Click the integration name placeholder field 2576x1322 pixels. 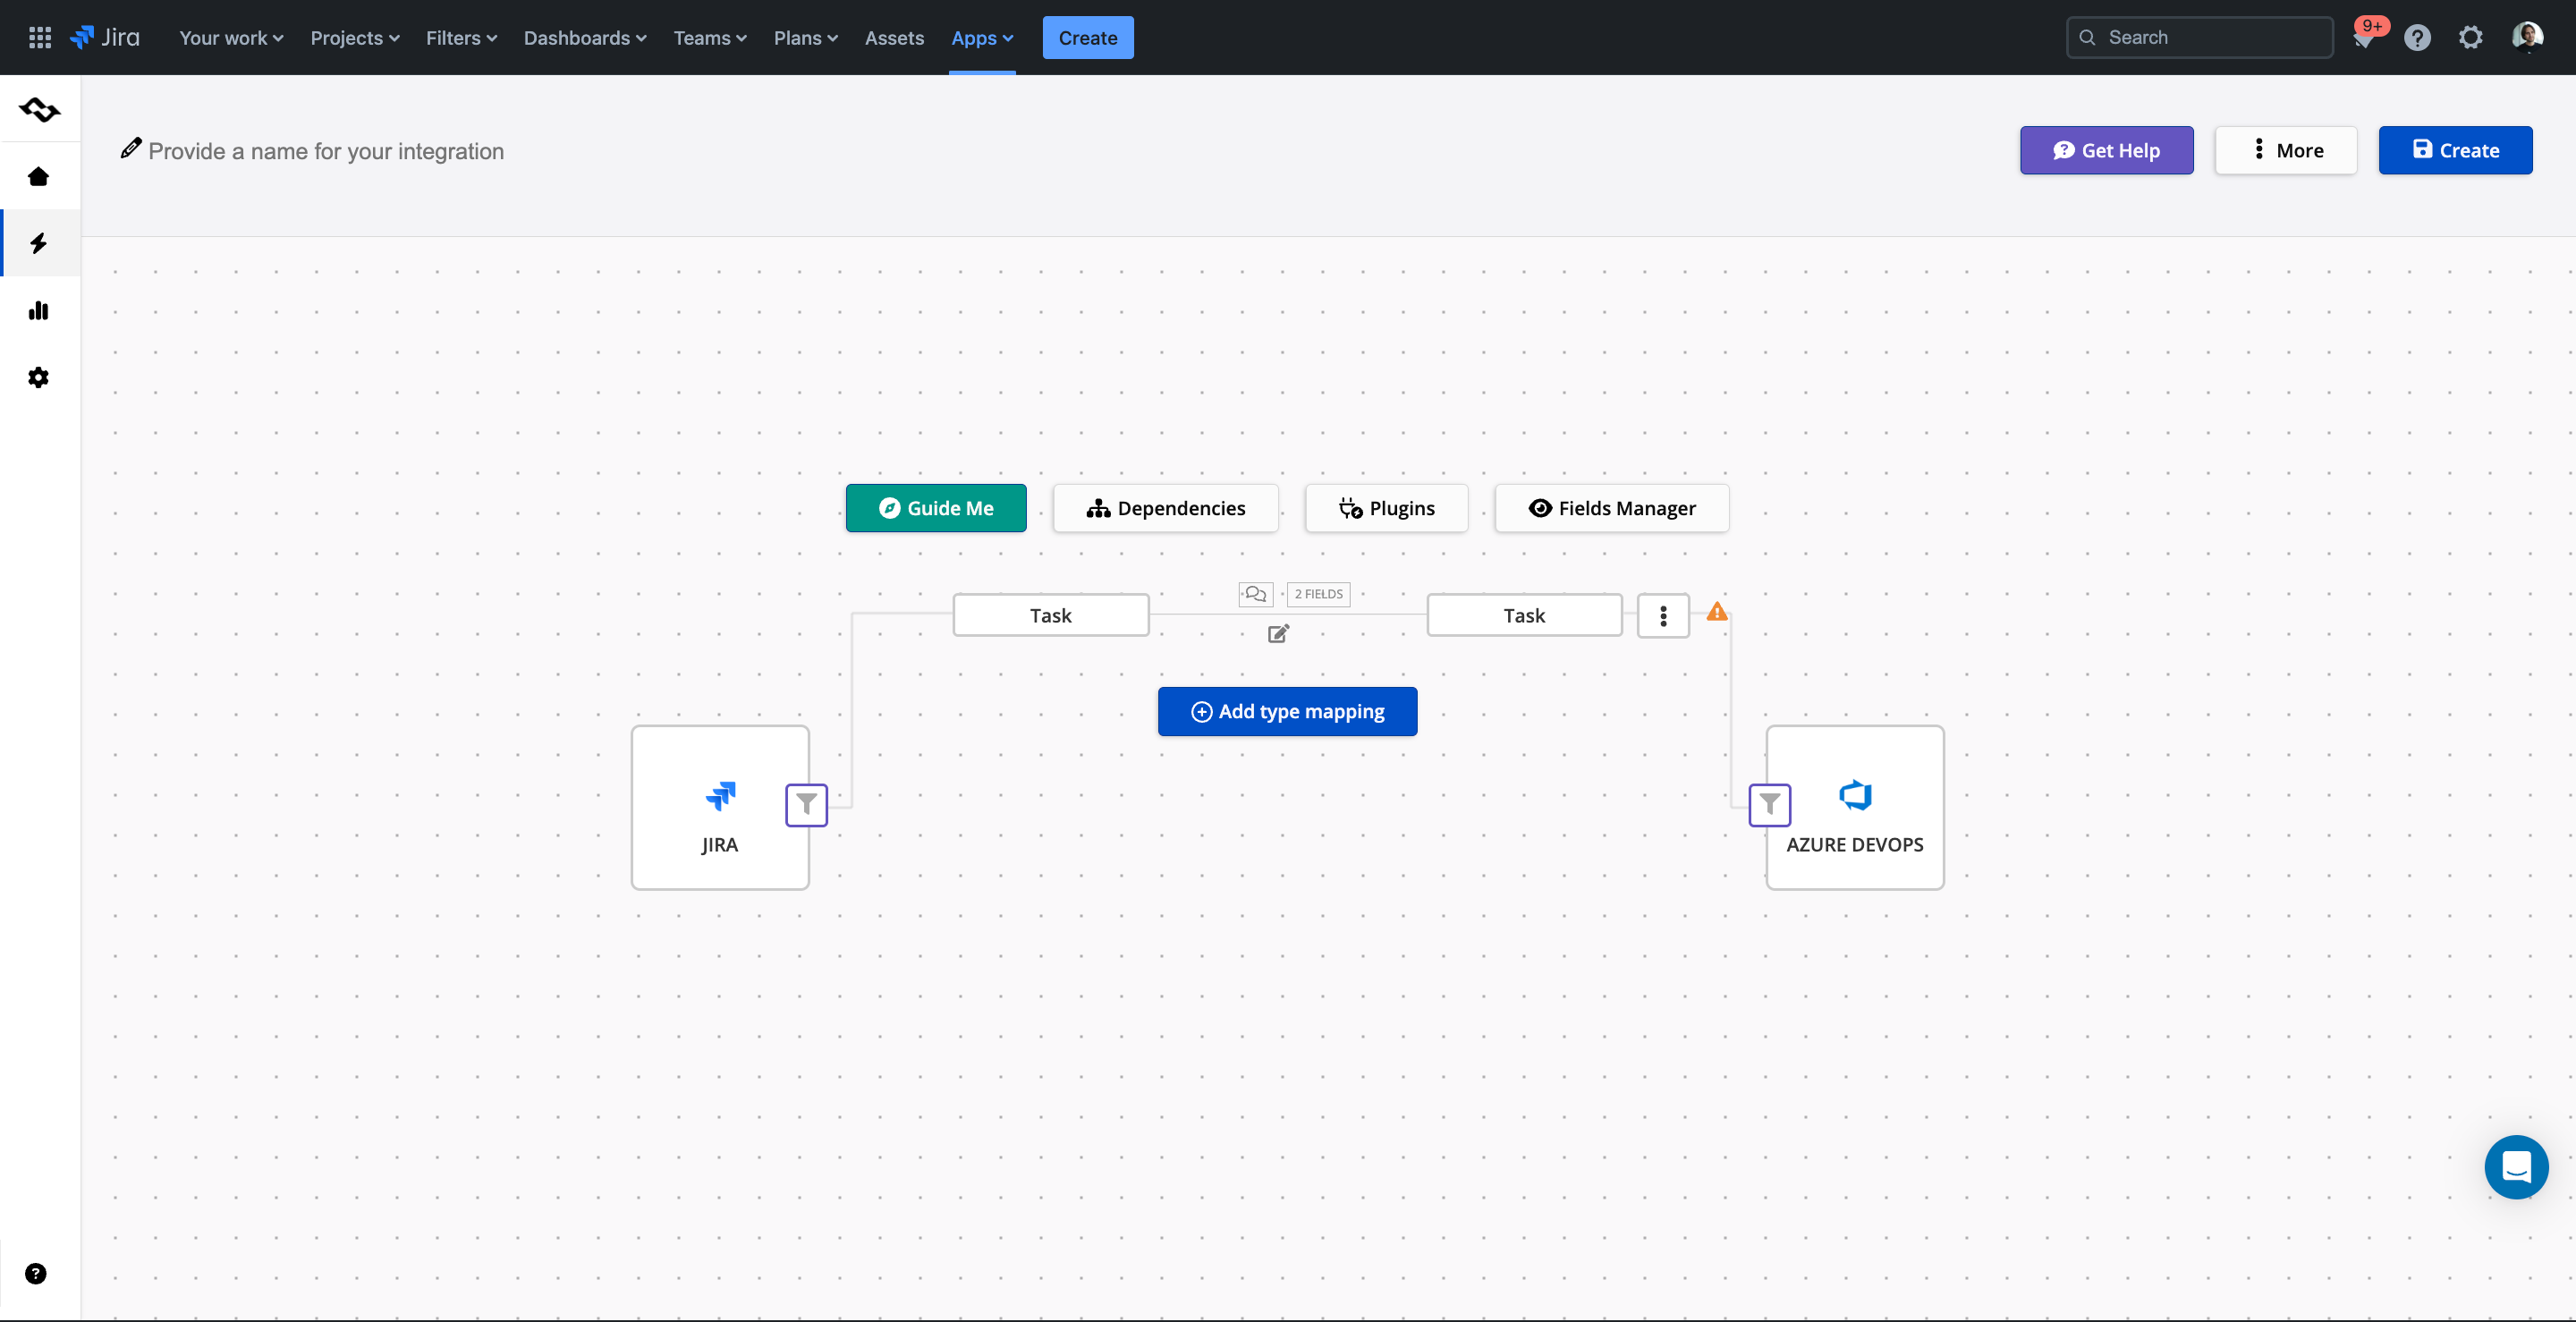[x=326, y=151]
